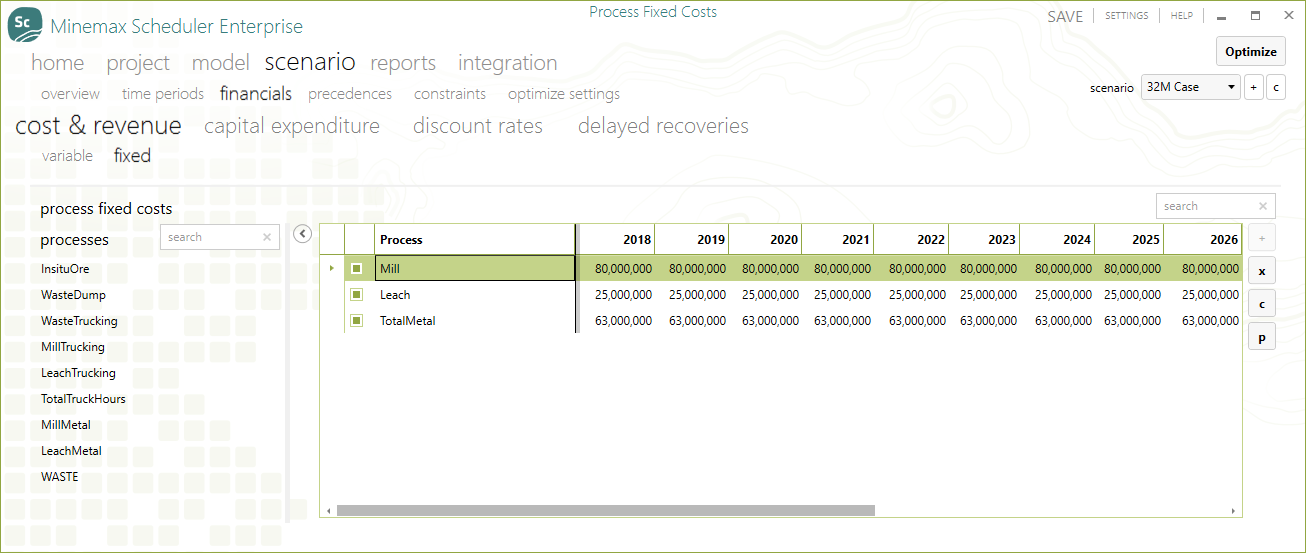Click TotalMetal 2020 value 63,000,000
The image size is (1306, 553).
tap(770, 320)
